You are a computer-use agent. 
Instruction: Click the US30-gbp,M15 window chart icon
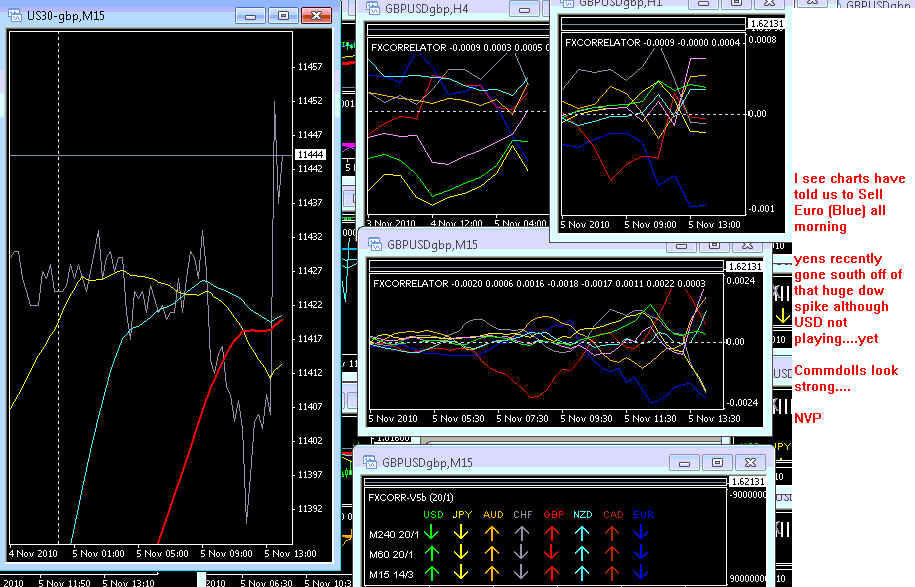pyautogui.click(x=15, y=15)
